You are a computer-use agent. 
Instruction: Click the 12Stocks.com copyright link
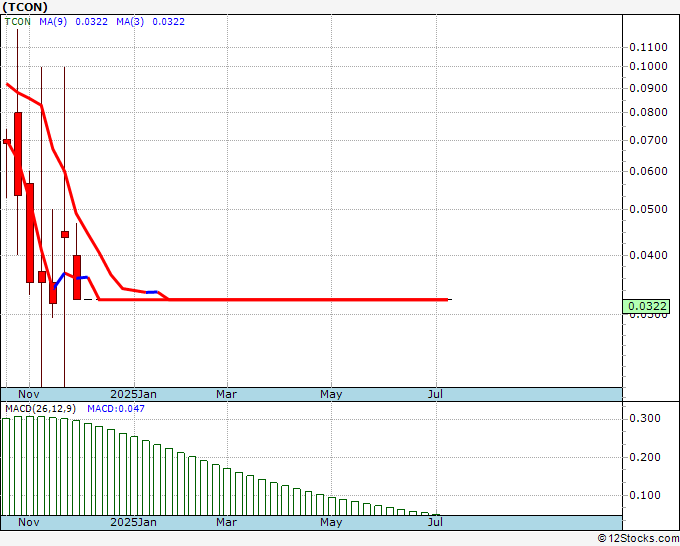click(x=638, y=539)
